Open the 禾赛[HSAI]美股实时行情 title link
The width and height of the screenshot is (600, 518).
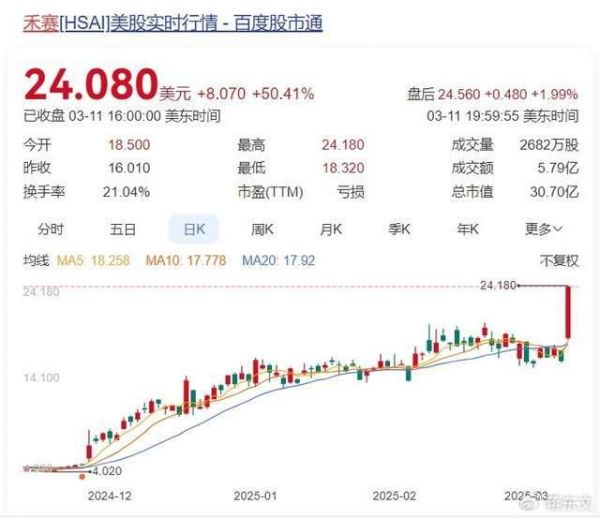[x=172, y=23]
